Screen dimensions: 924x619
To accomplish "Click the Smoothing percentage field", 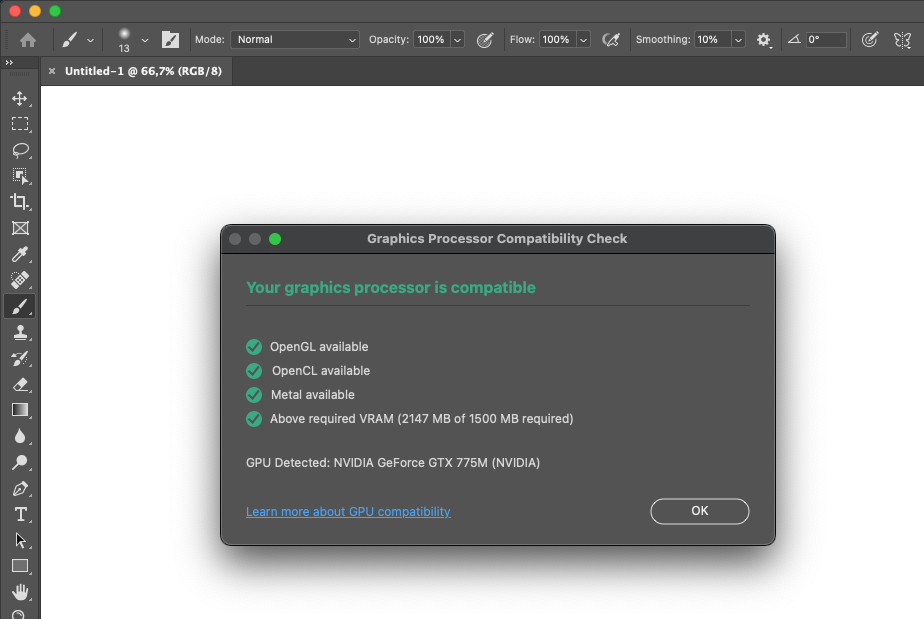I will coord(712,39).
